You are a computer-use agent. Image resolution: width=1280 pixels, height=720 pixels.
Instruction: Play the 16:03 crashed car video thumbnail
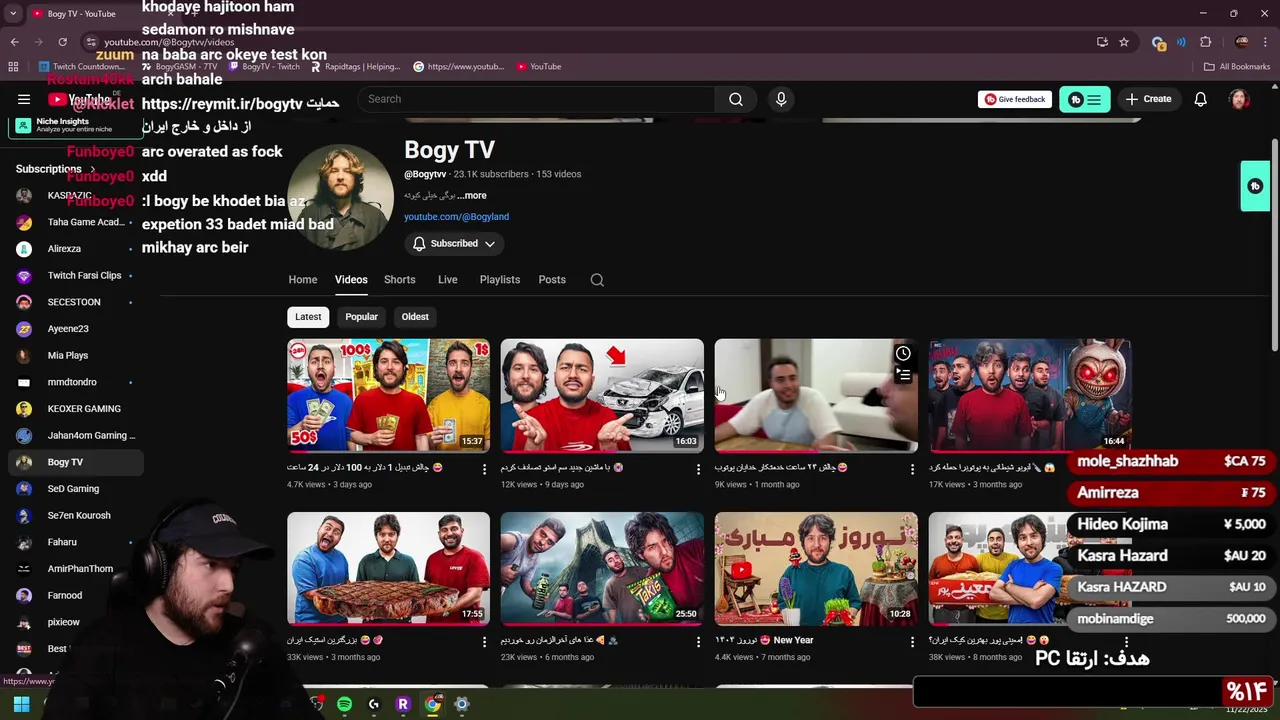point(602,395)
